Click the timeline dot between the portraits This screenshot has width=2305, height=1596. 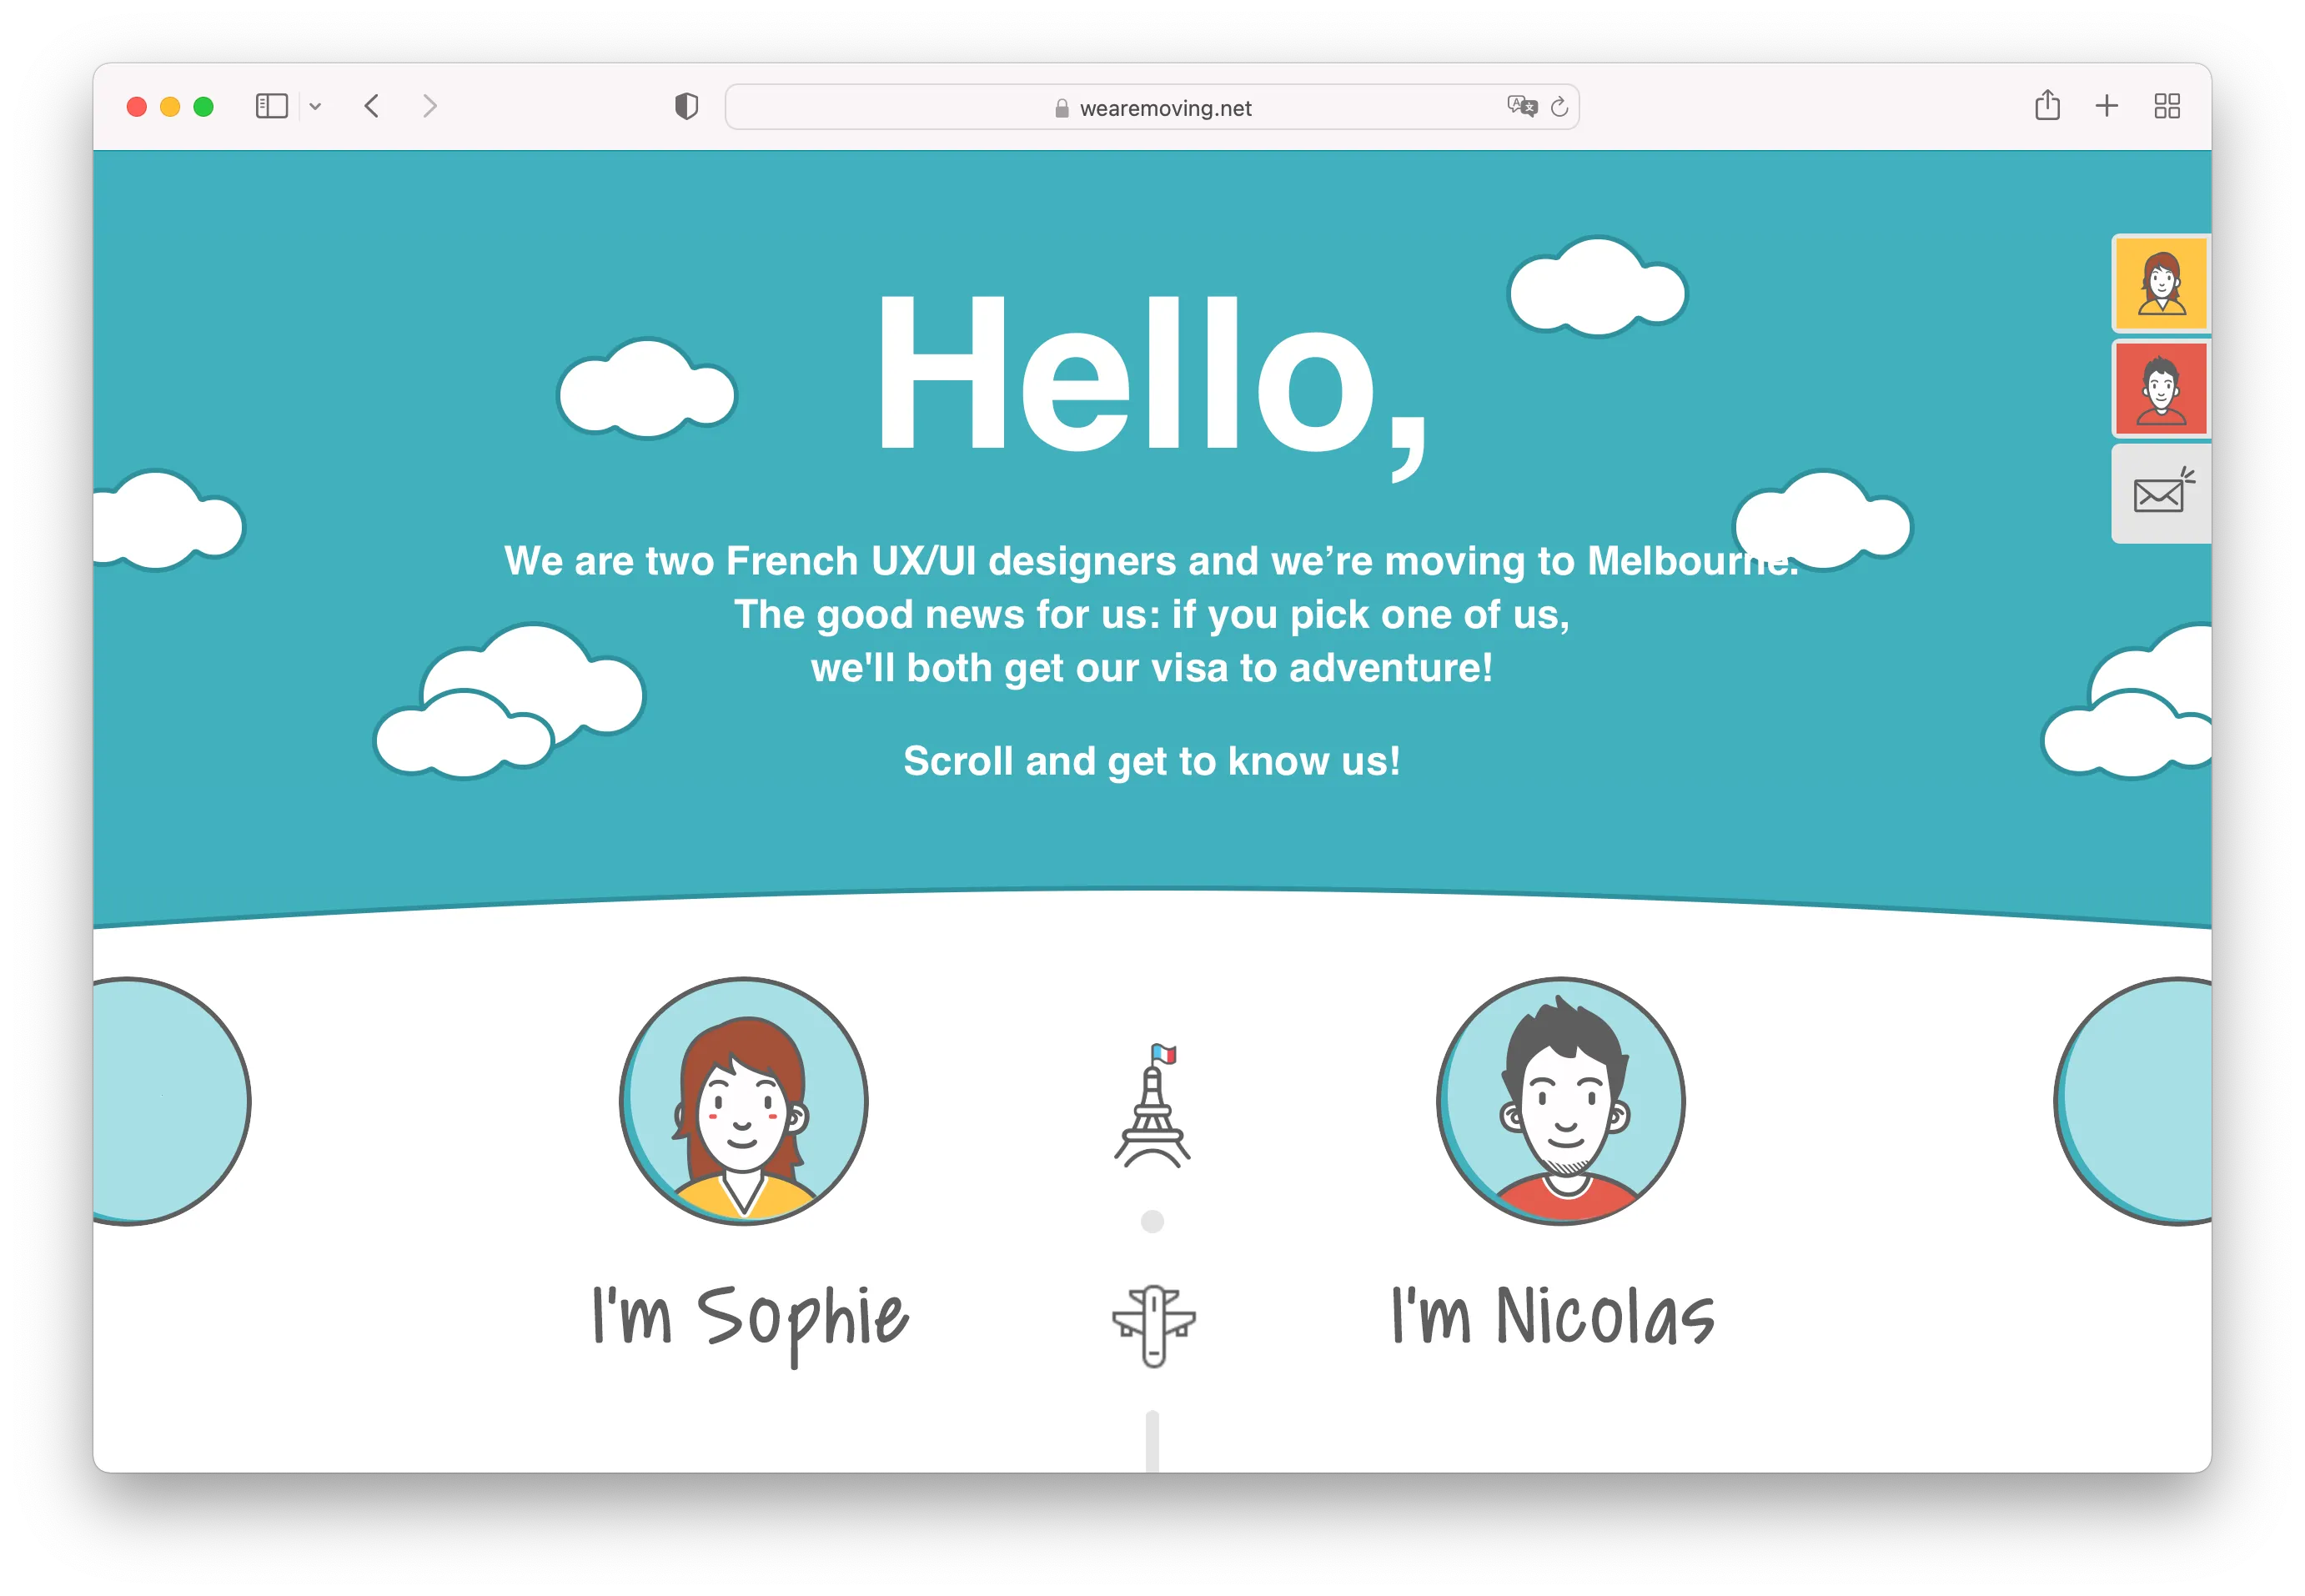[x=1152, y=1221]
